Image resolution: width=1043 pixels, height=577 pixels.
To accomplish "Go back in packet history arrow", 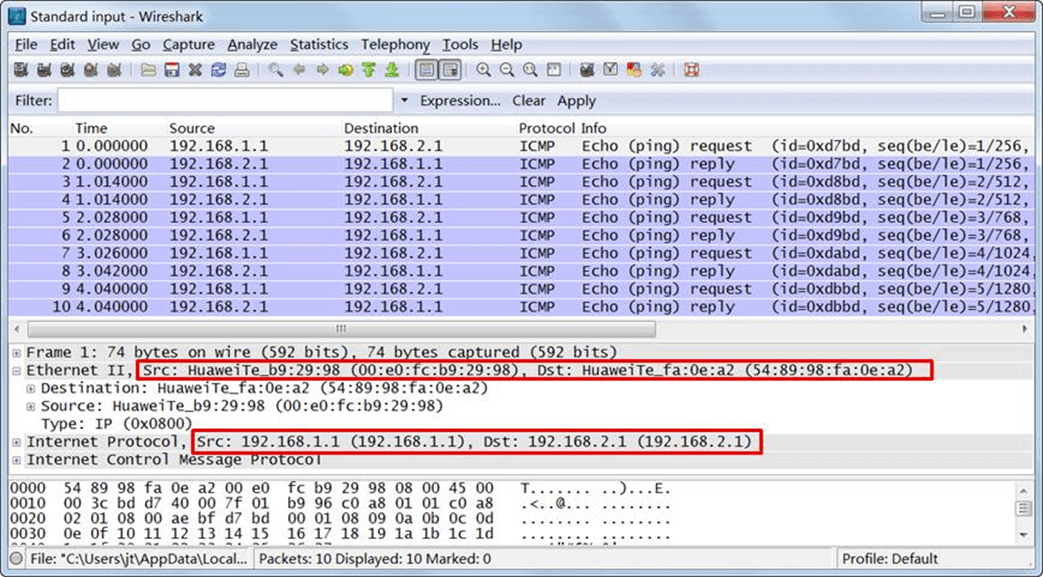I will (x=299, y=70).
